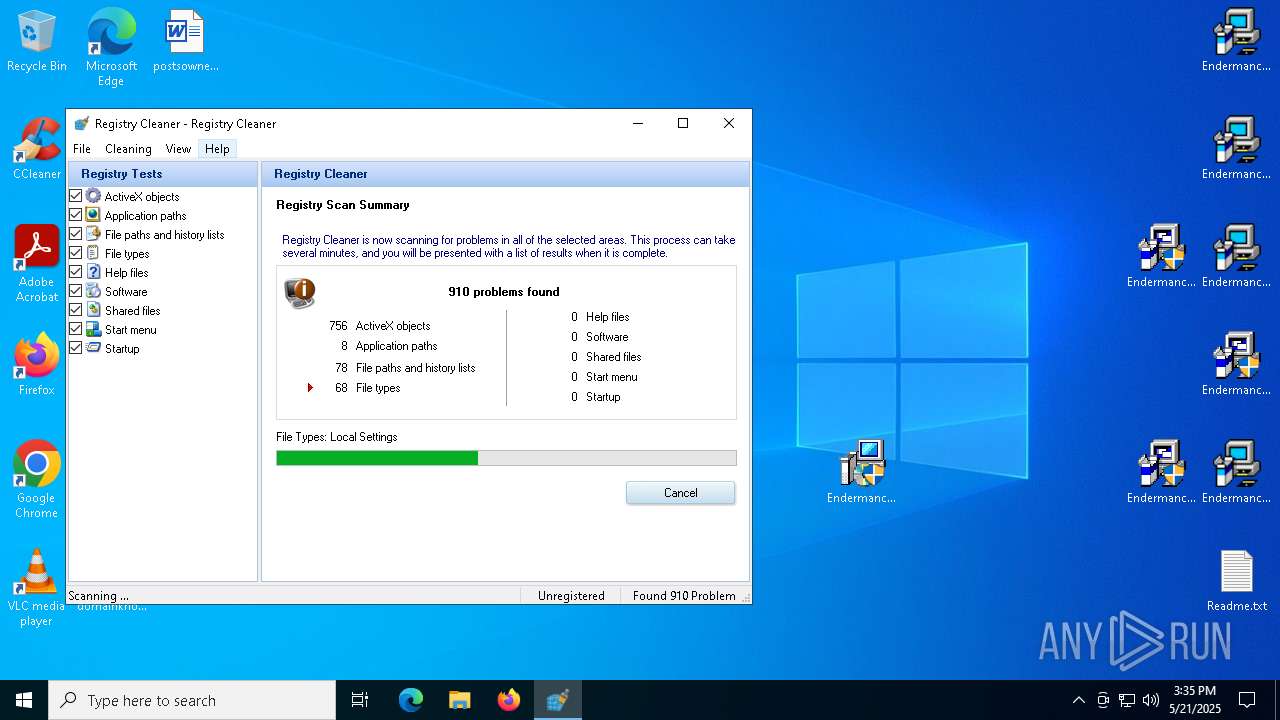The image size is (1280, 720).
Task: Open the Cleaning menu
Action: 128,149
